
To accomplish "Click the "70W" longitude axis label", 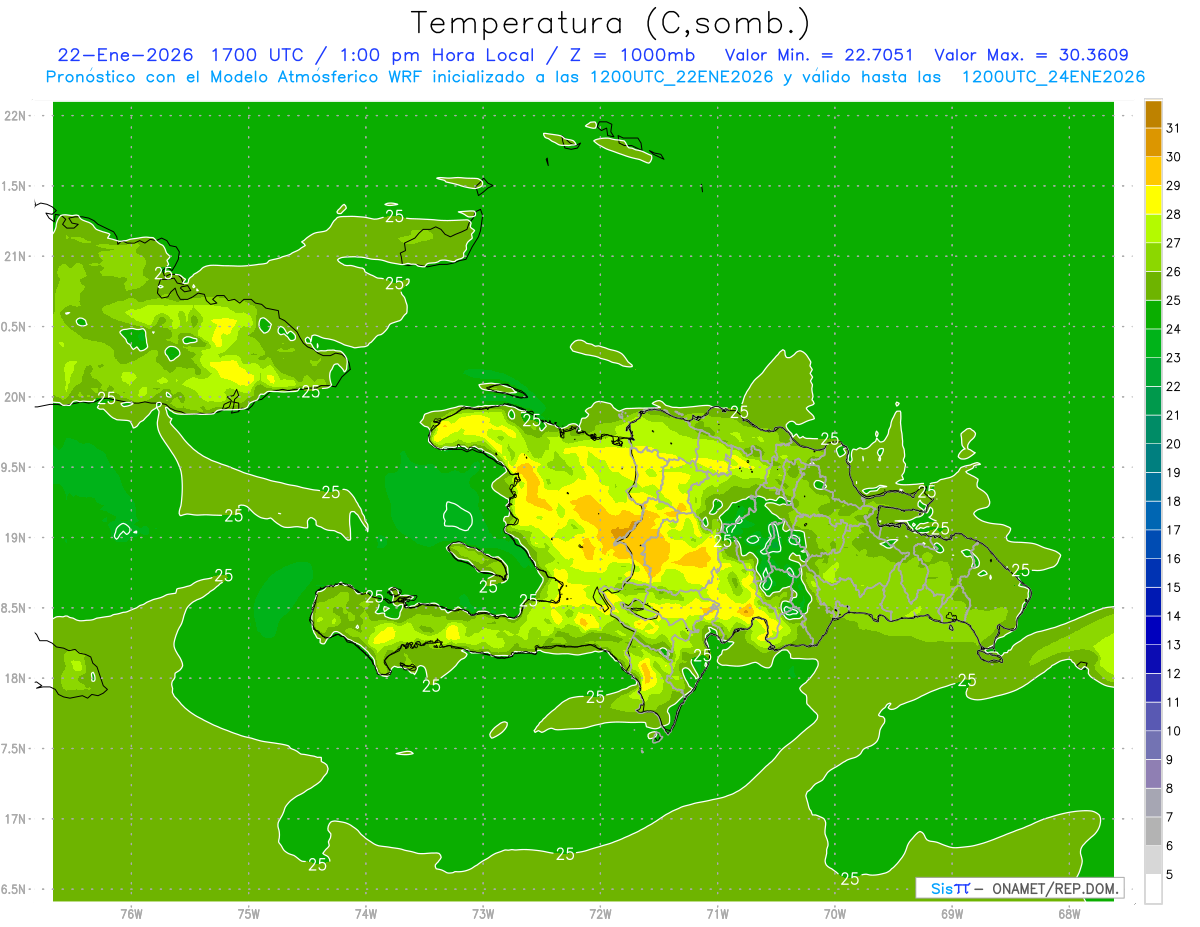I will (x=834, y=914).
